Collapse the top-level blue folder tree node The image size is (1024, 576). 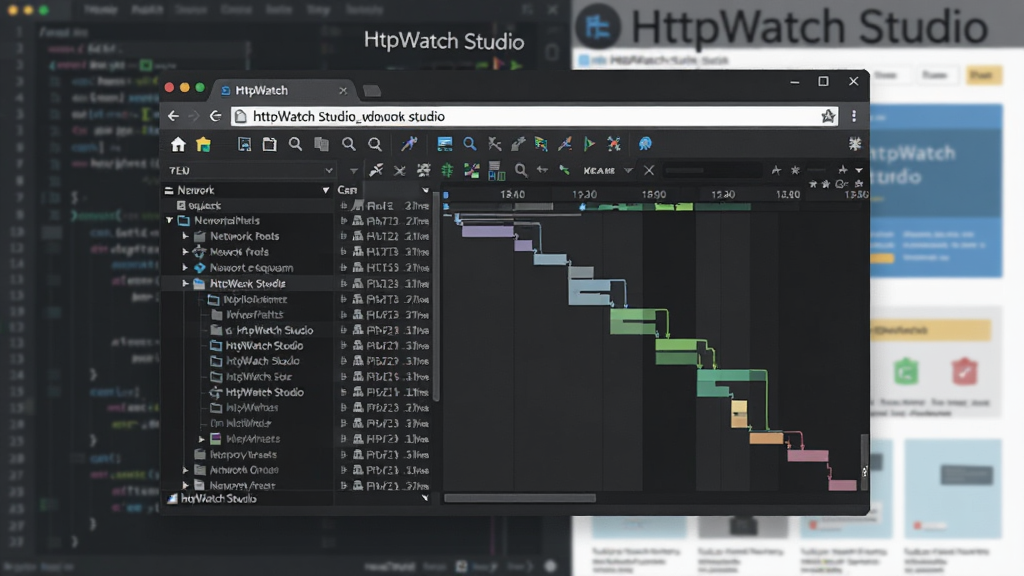170,221
